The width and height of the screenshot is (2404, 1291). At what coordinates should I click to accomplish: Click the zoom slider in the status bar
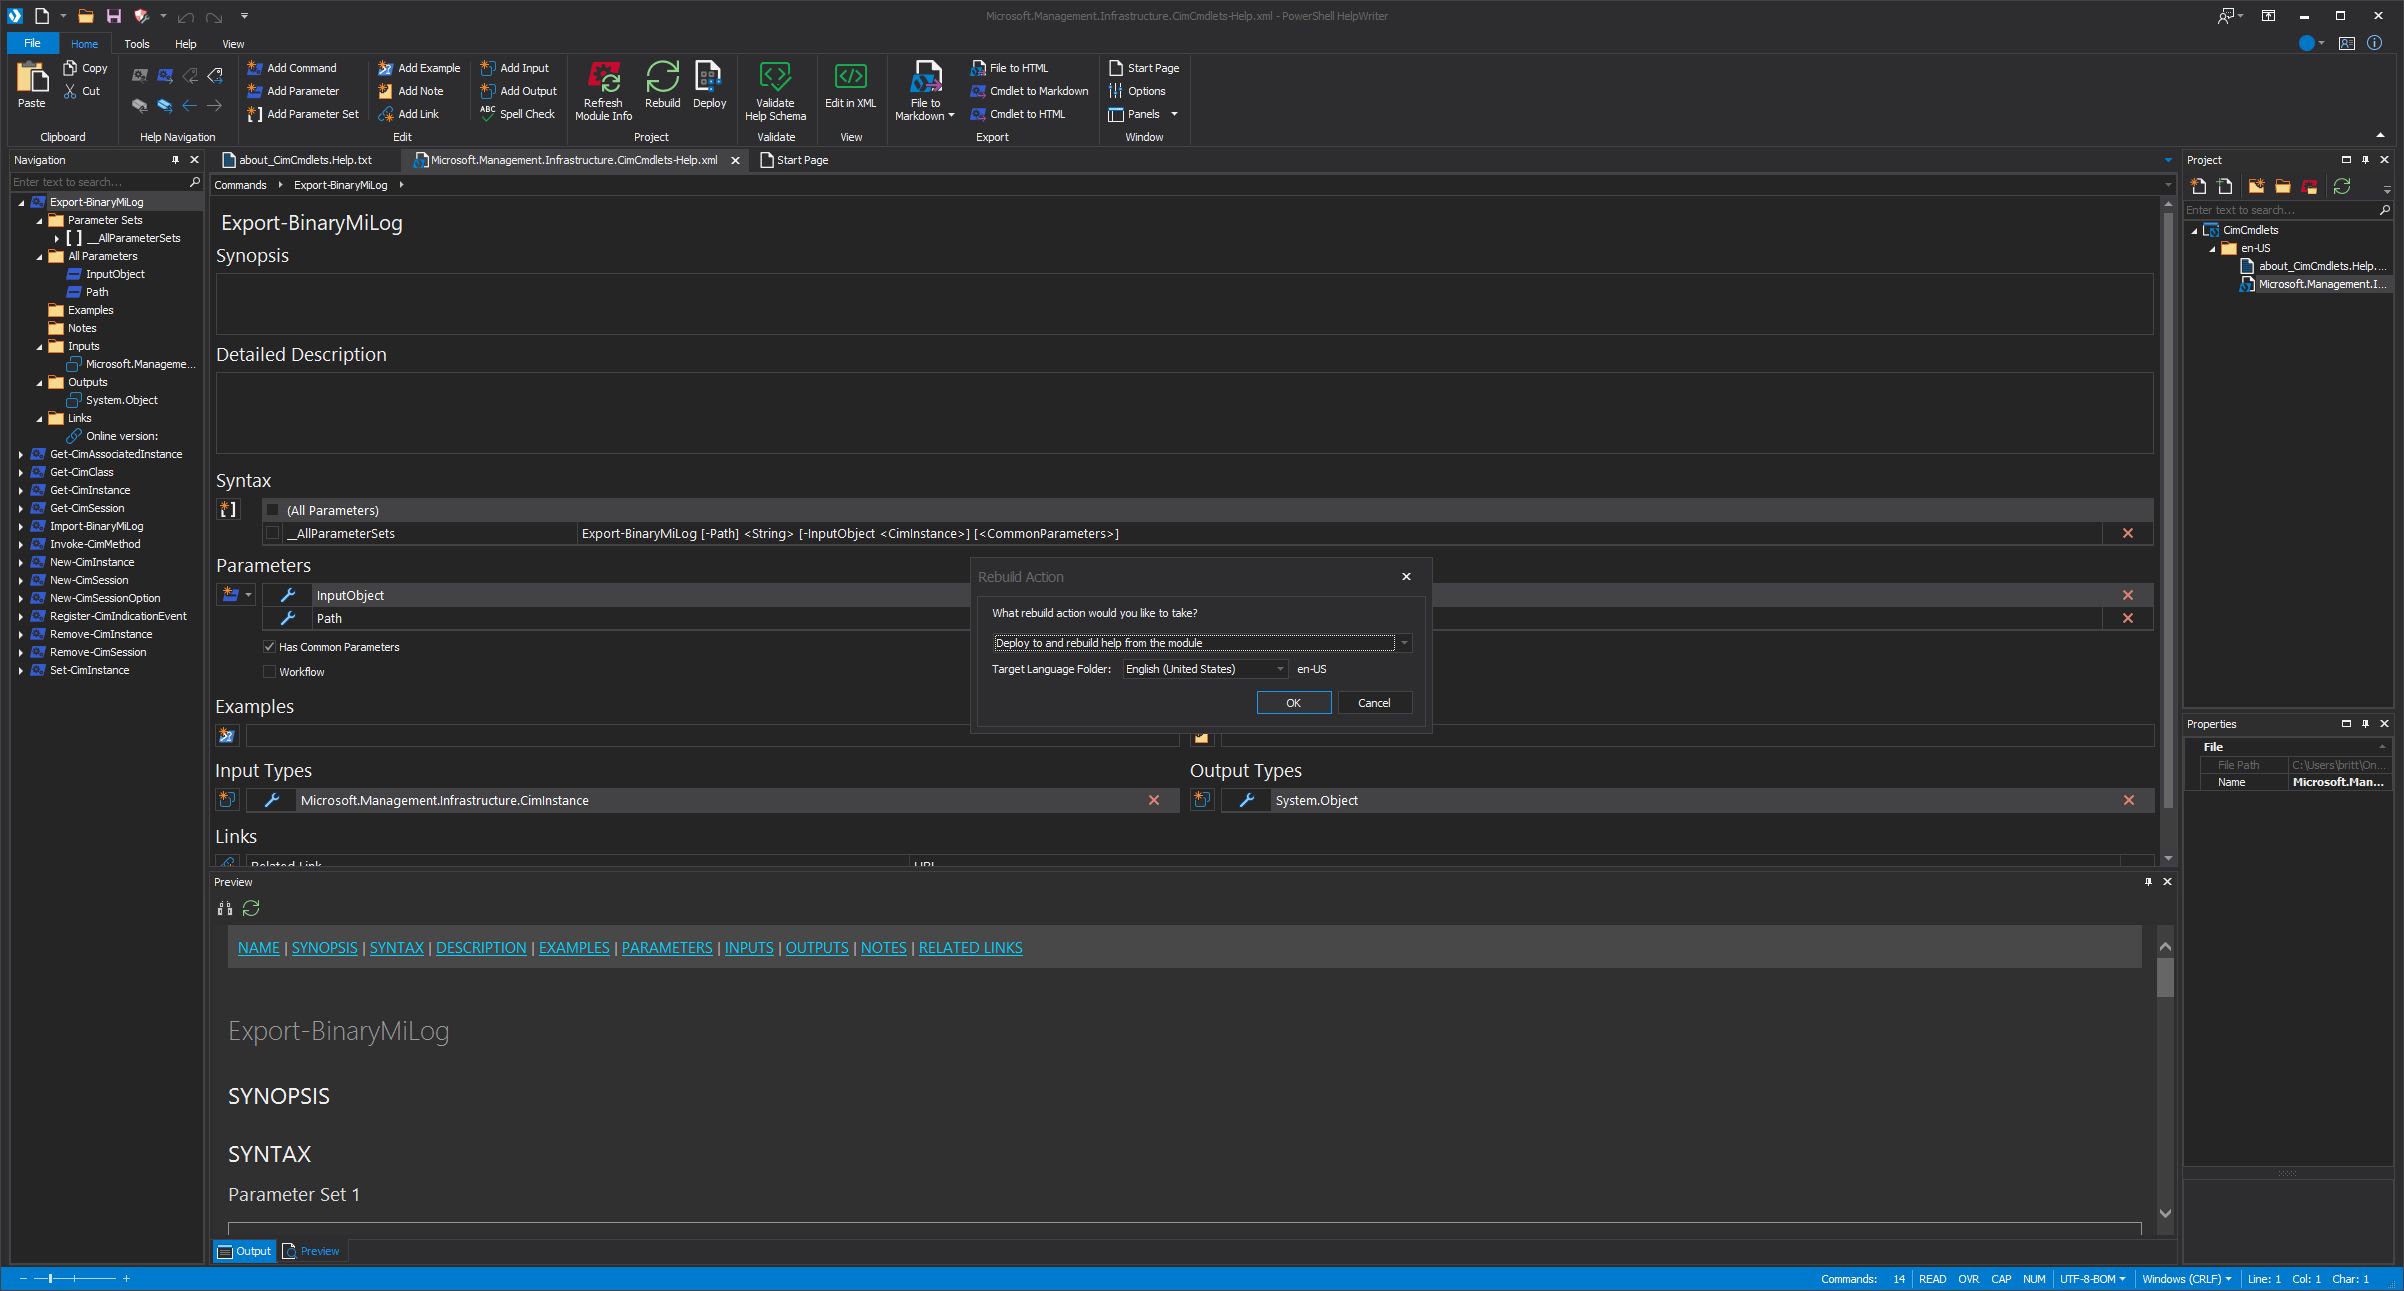click(x=50, y=1279)
